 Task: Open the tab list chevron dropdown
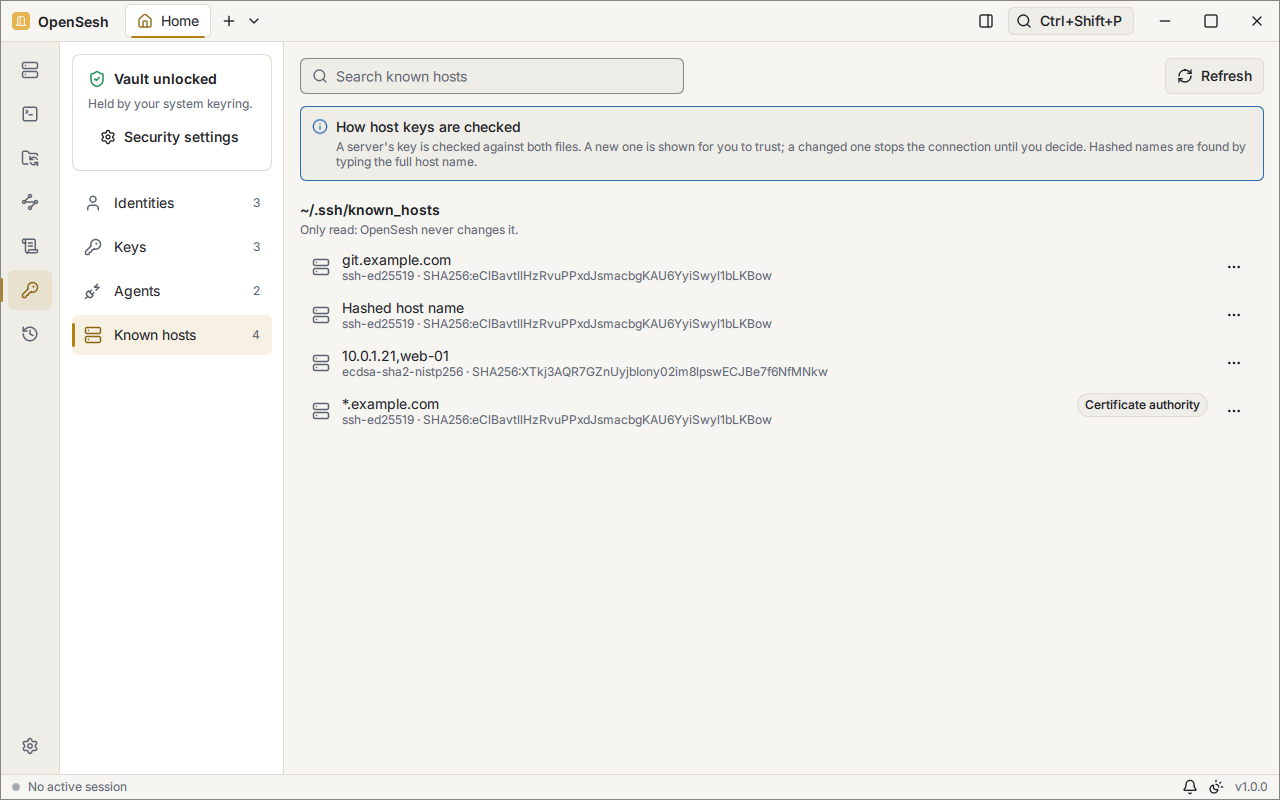254,21
